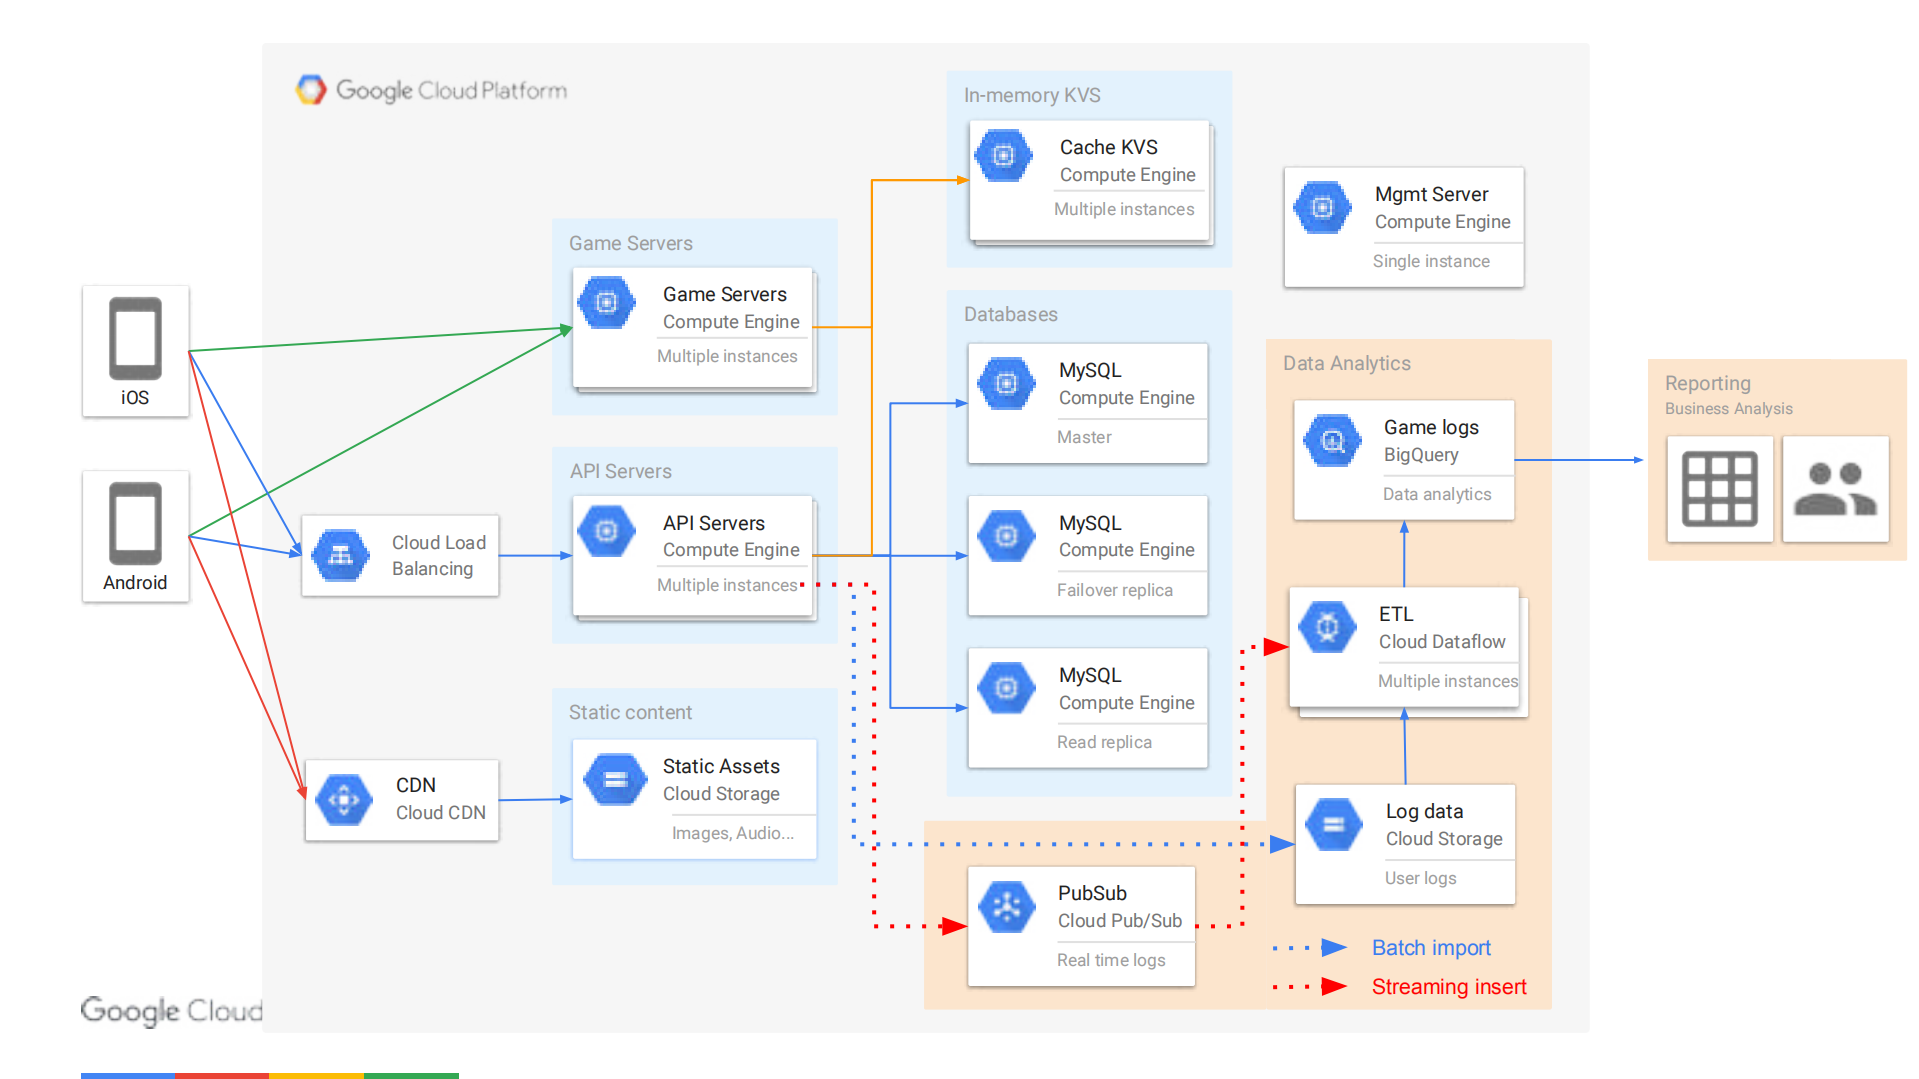The image size is (1919, 1079).
Task: Select the MySQL Master database card
Action: click(x=1087, y=403)
